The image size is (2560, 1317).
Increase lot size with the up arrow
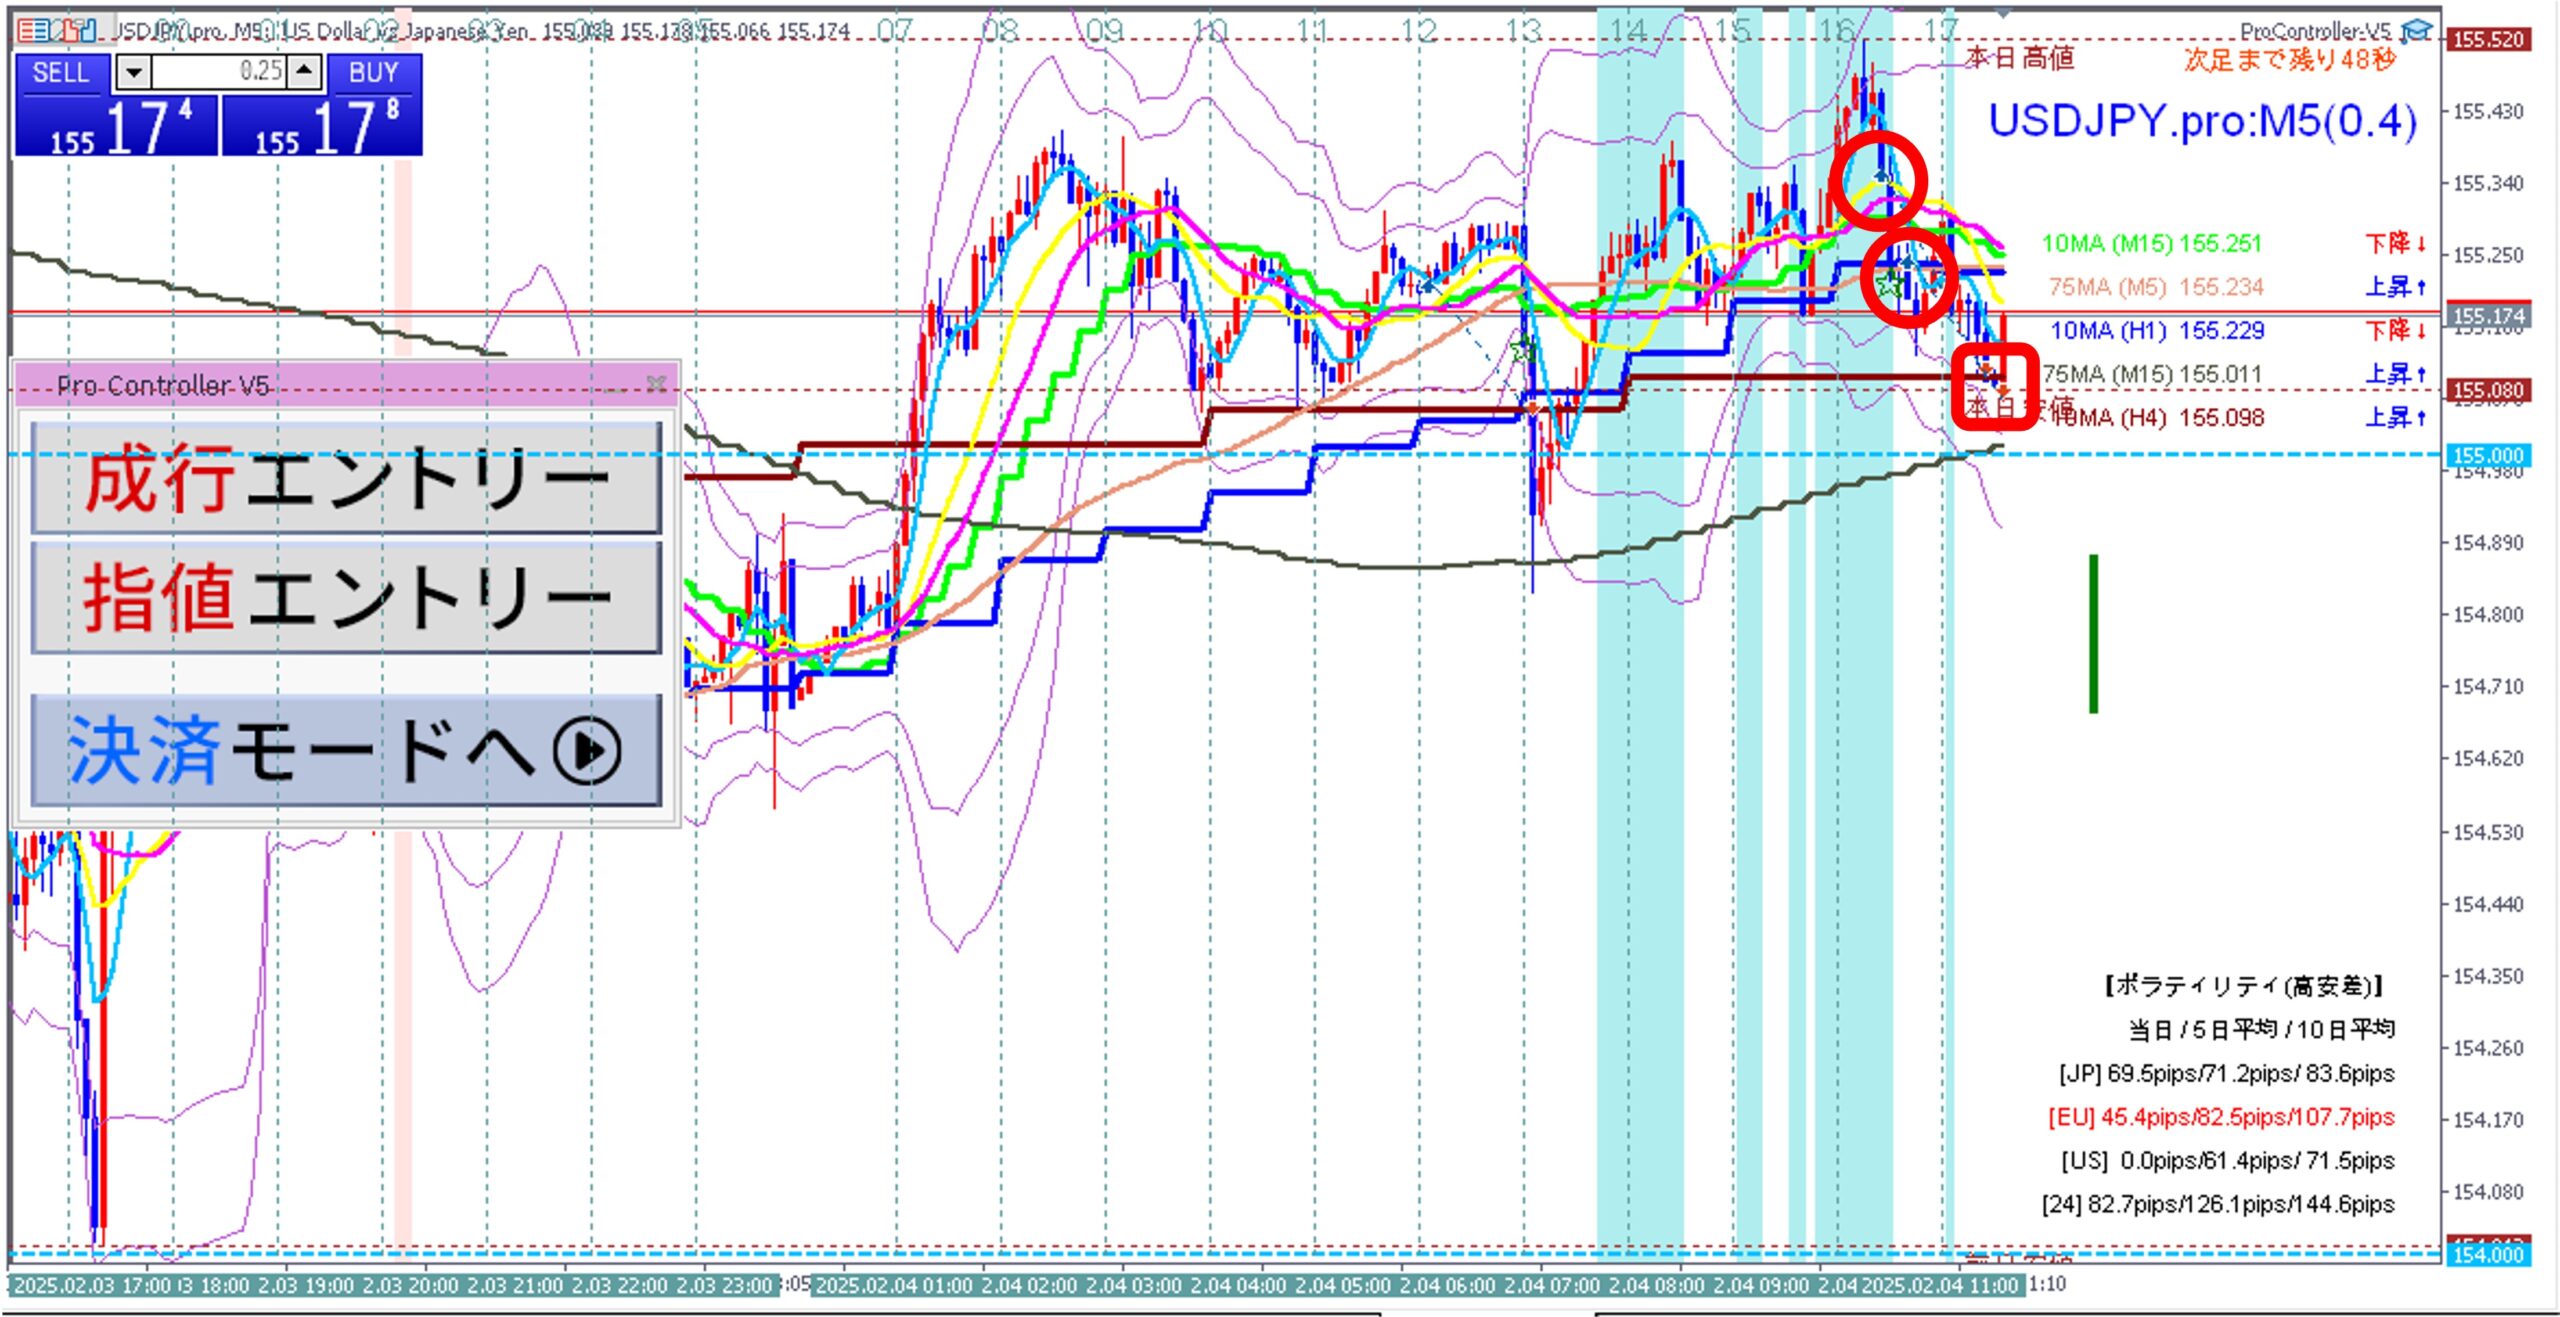tap(304, 71)
